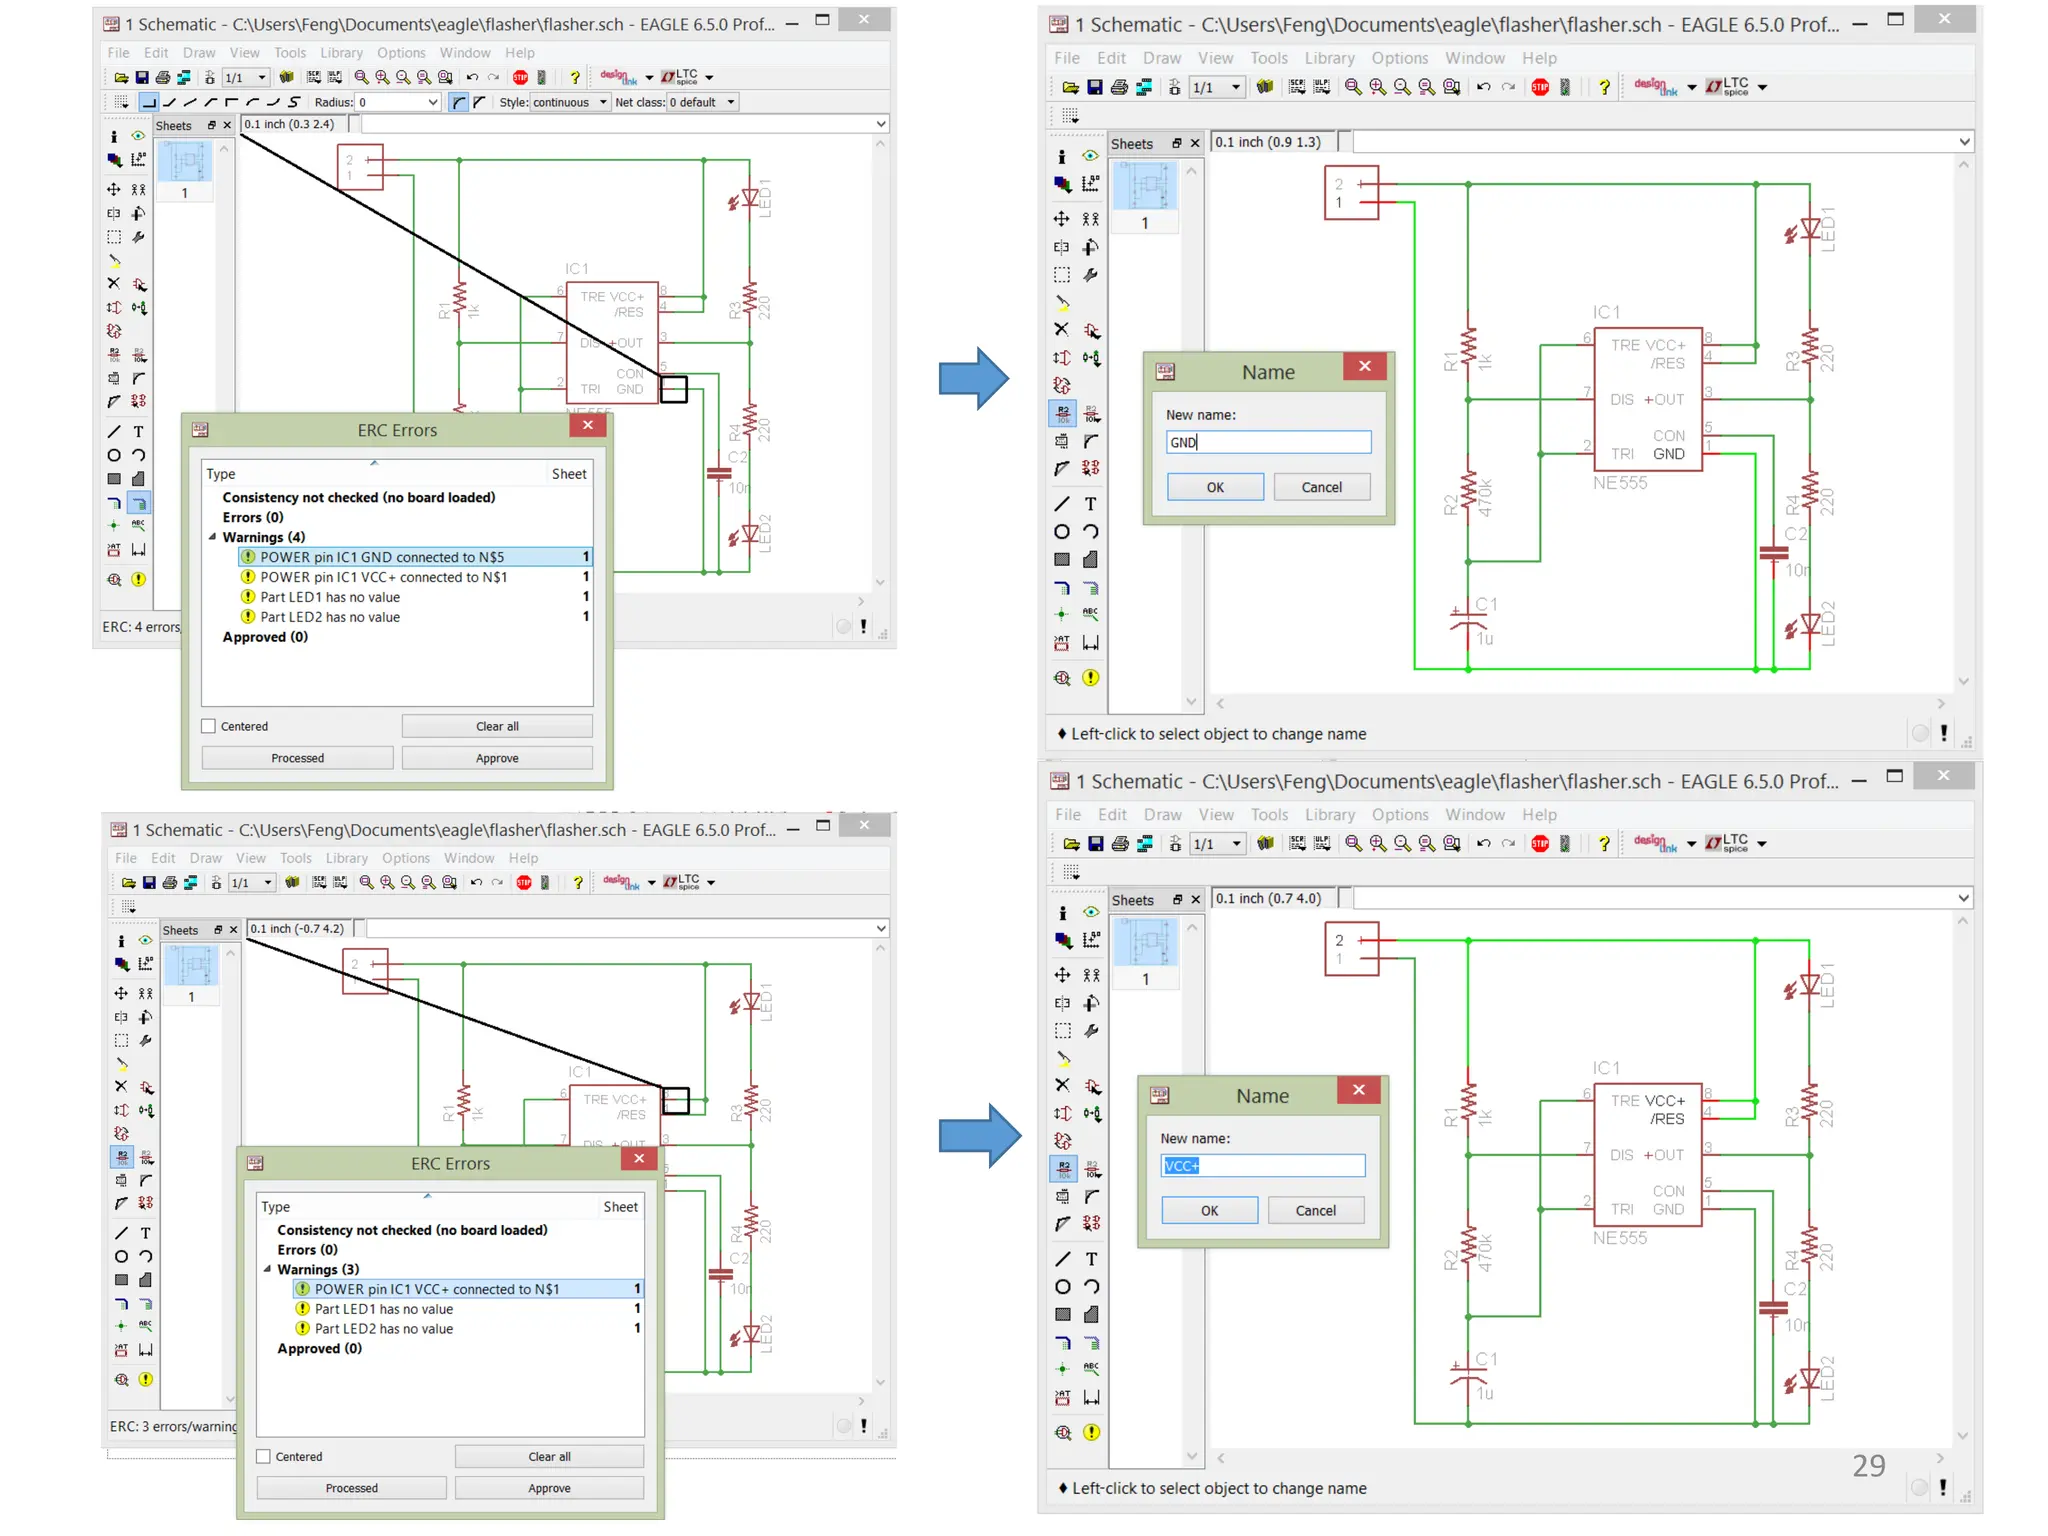Open Library menu above the GND Name dialog
The image size is (2048, 1536).
(1329, 58)
